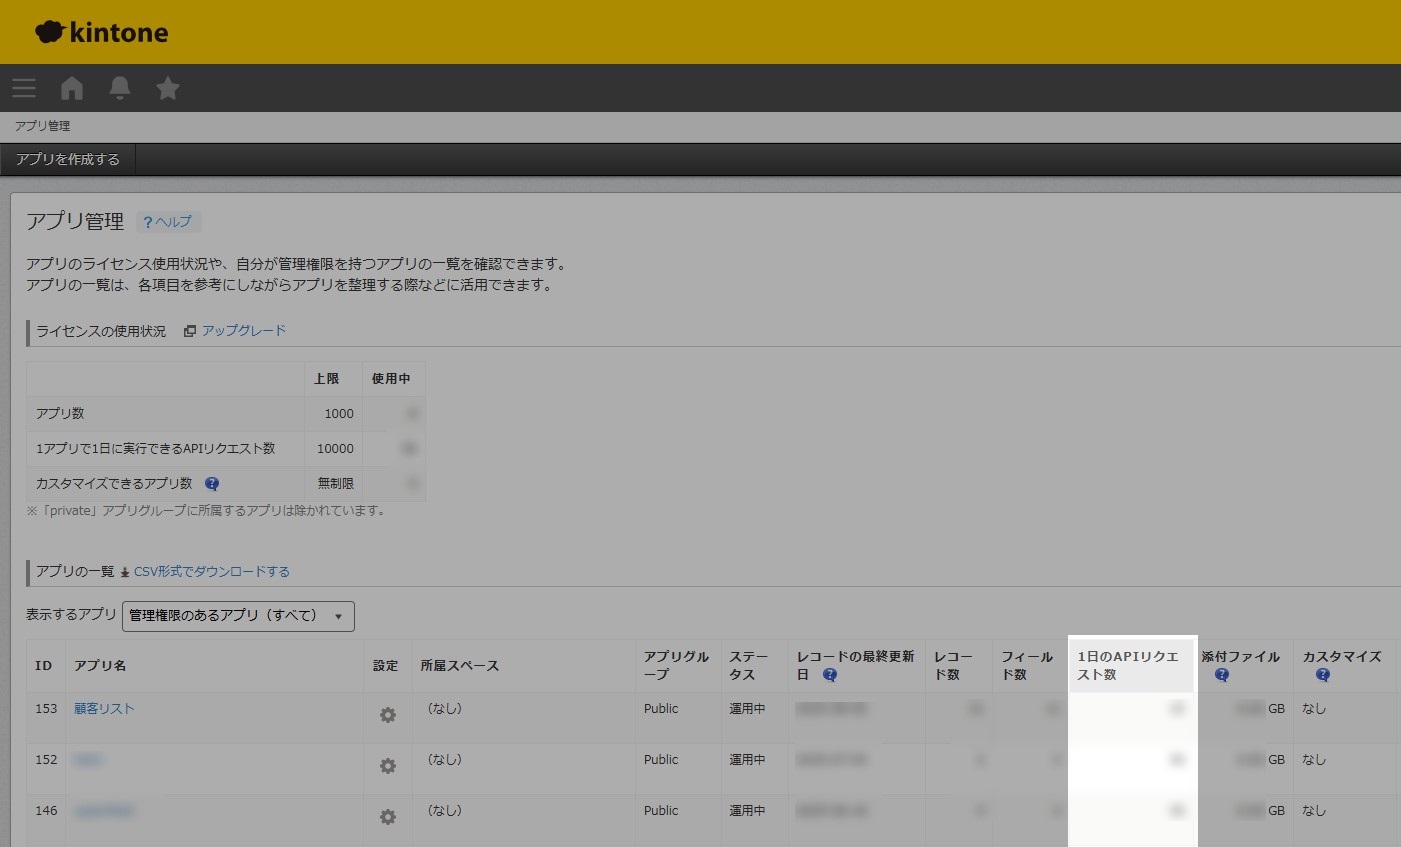This screenshot has height=847, width=1401.
Task: Open the ?ヘルプ link beside アプリ管理
Action: click(168, 221)
